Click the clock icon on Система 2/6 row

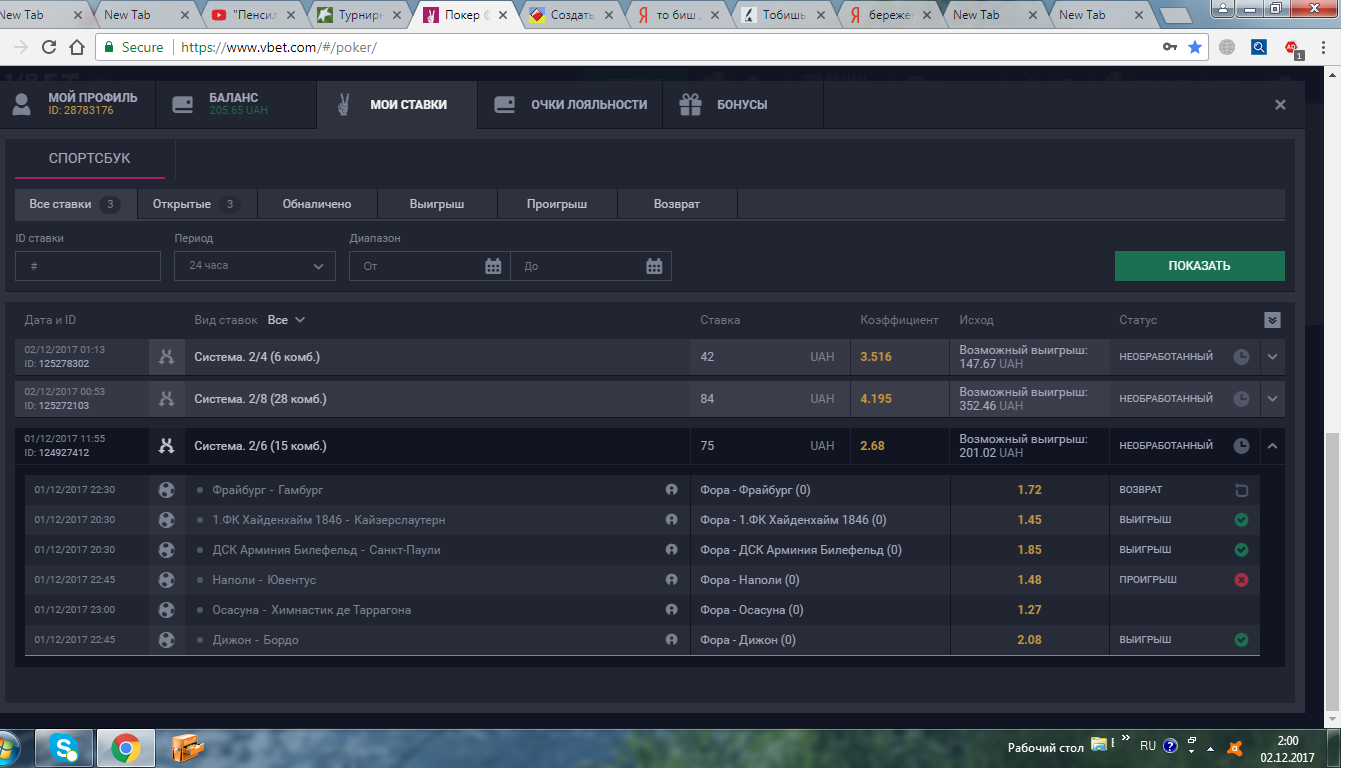pyautogui.click(x=1241, y=446)
